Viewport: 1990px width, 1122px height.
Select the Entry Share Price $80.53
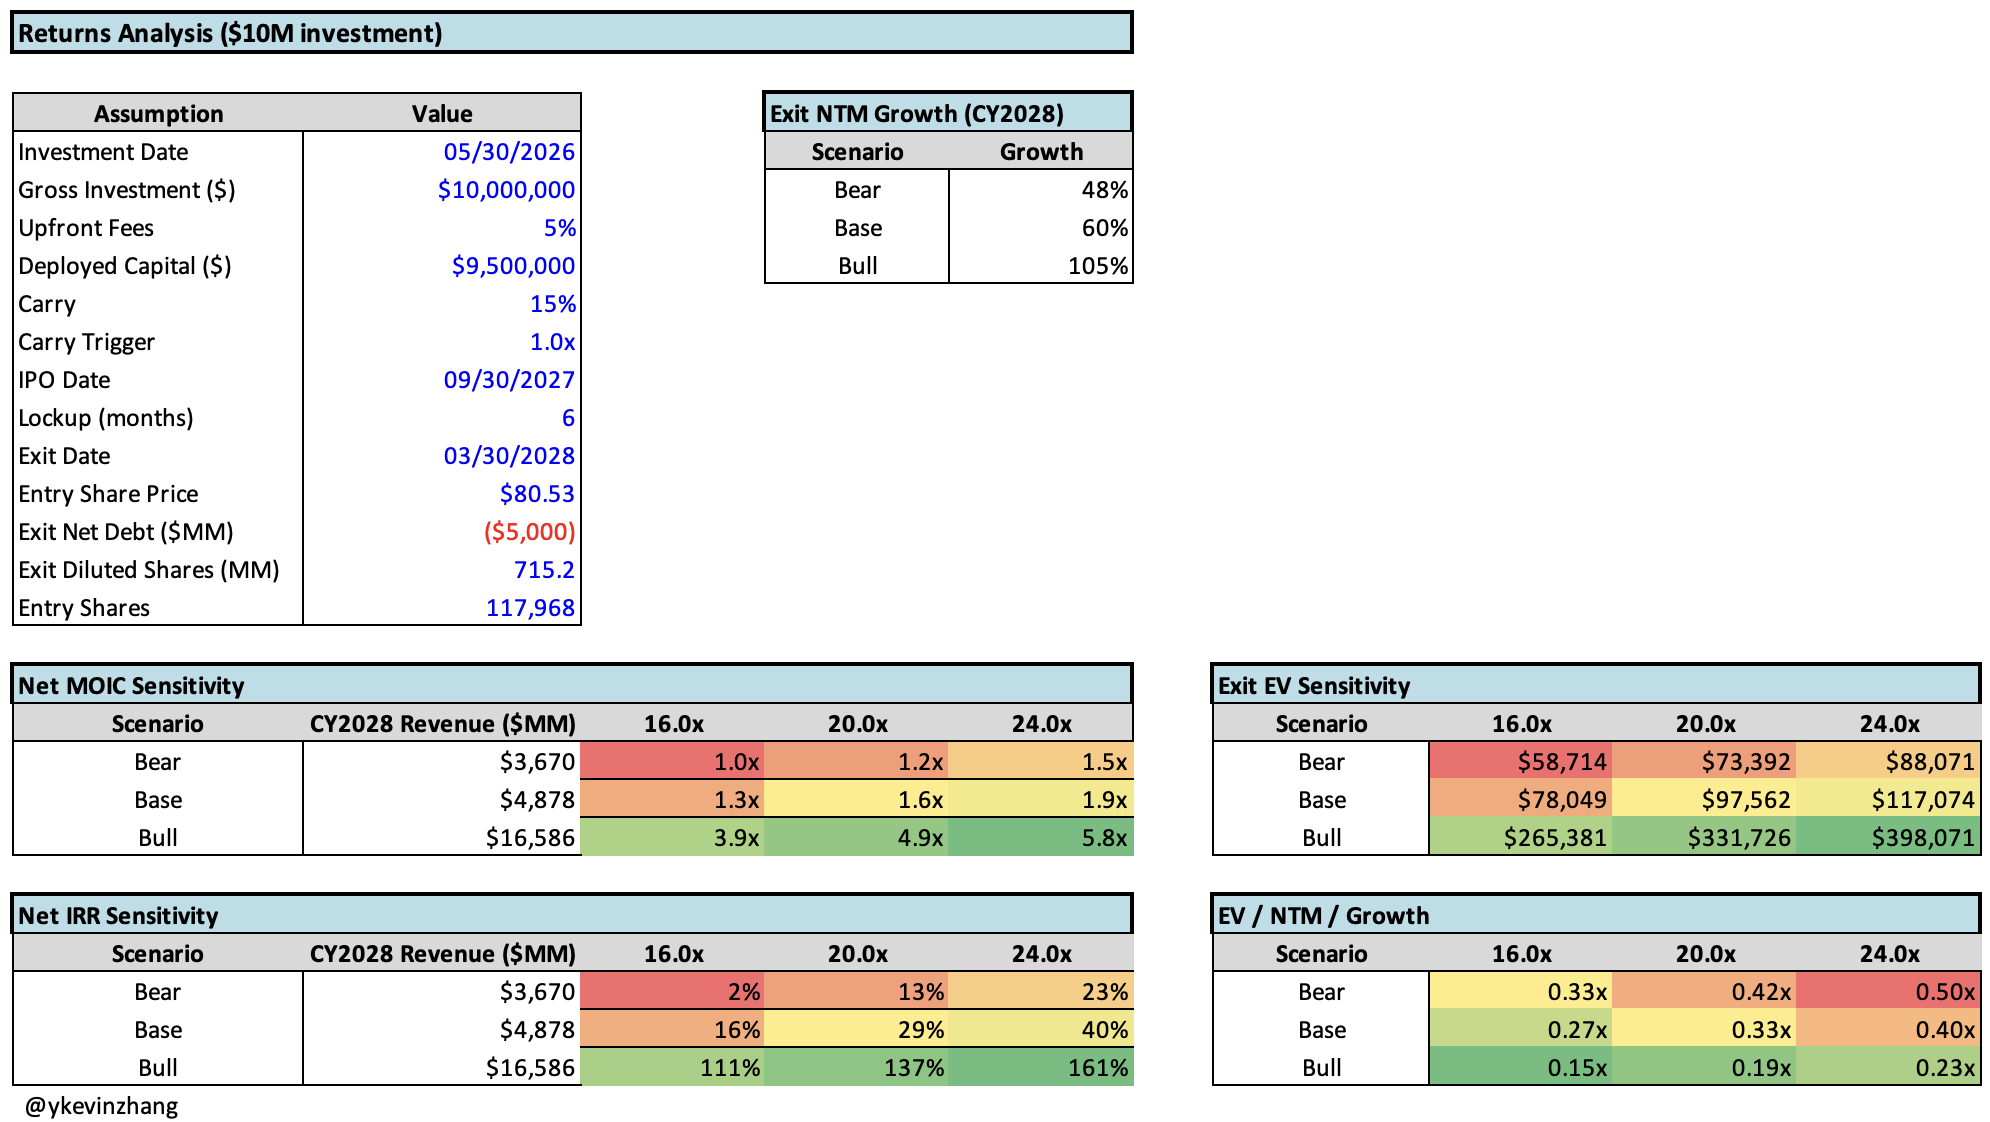[x=441, y=494]
